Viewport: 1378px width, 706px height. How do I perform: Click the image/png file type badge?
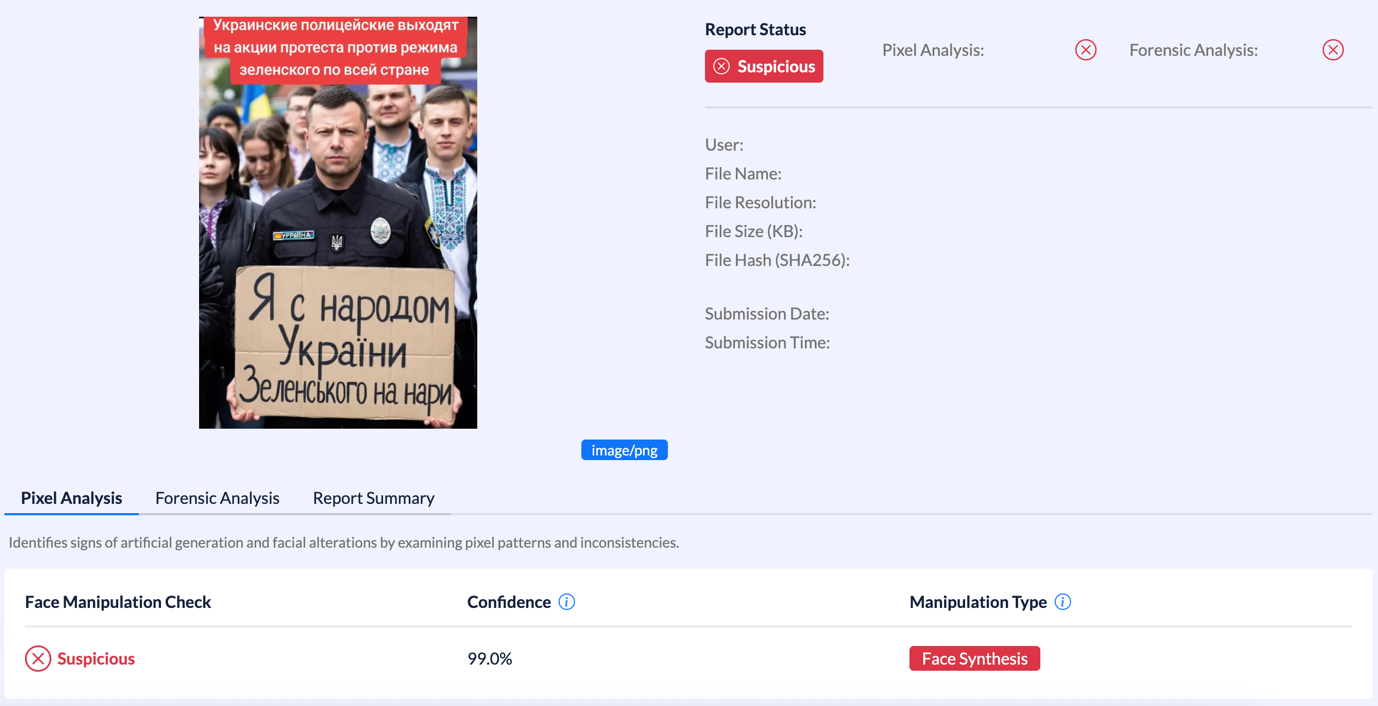point(624,450)
